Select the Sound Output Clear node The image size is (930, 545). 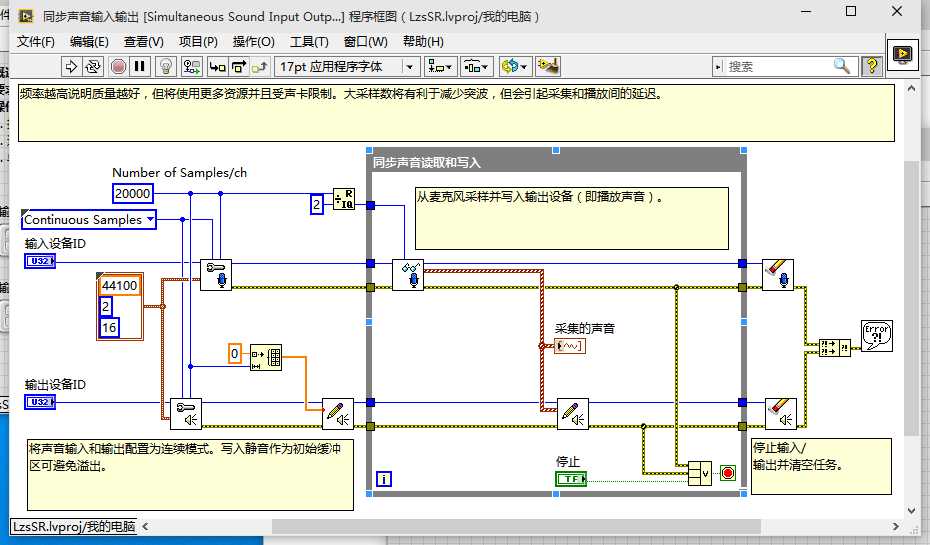[781, 413]
